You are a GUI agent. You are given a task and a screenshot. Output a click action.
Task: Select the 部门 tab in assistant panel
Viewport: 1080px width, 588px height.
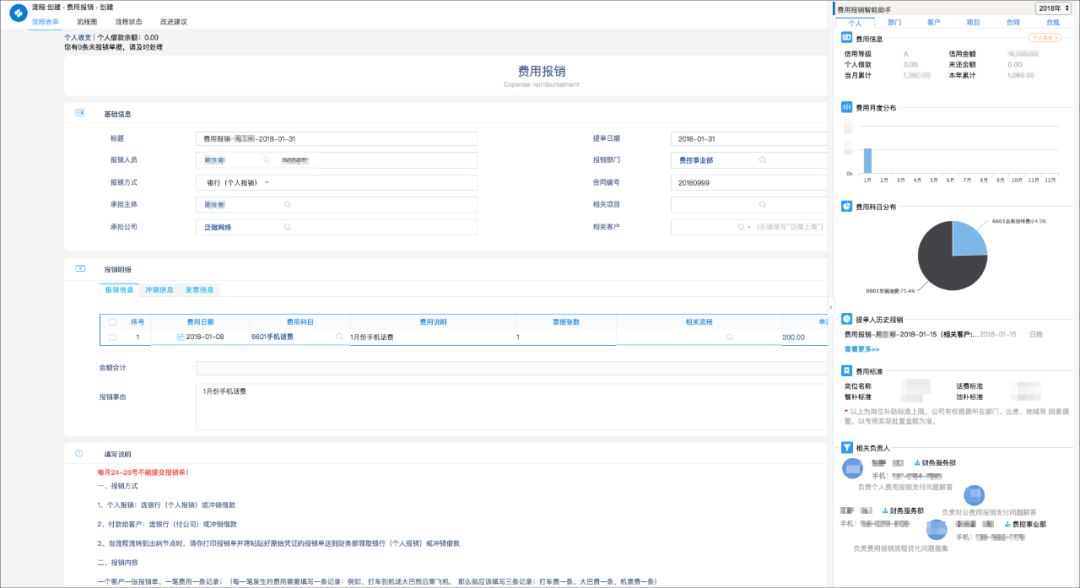tap(894, 23)
